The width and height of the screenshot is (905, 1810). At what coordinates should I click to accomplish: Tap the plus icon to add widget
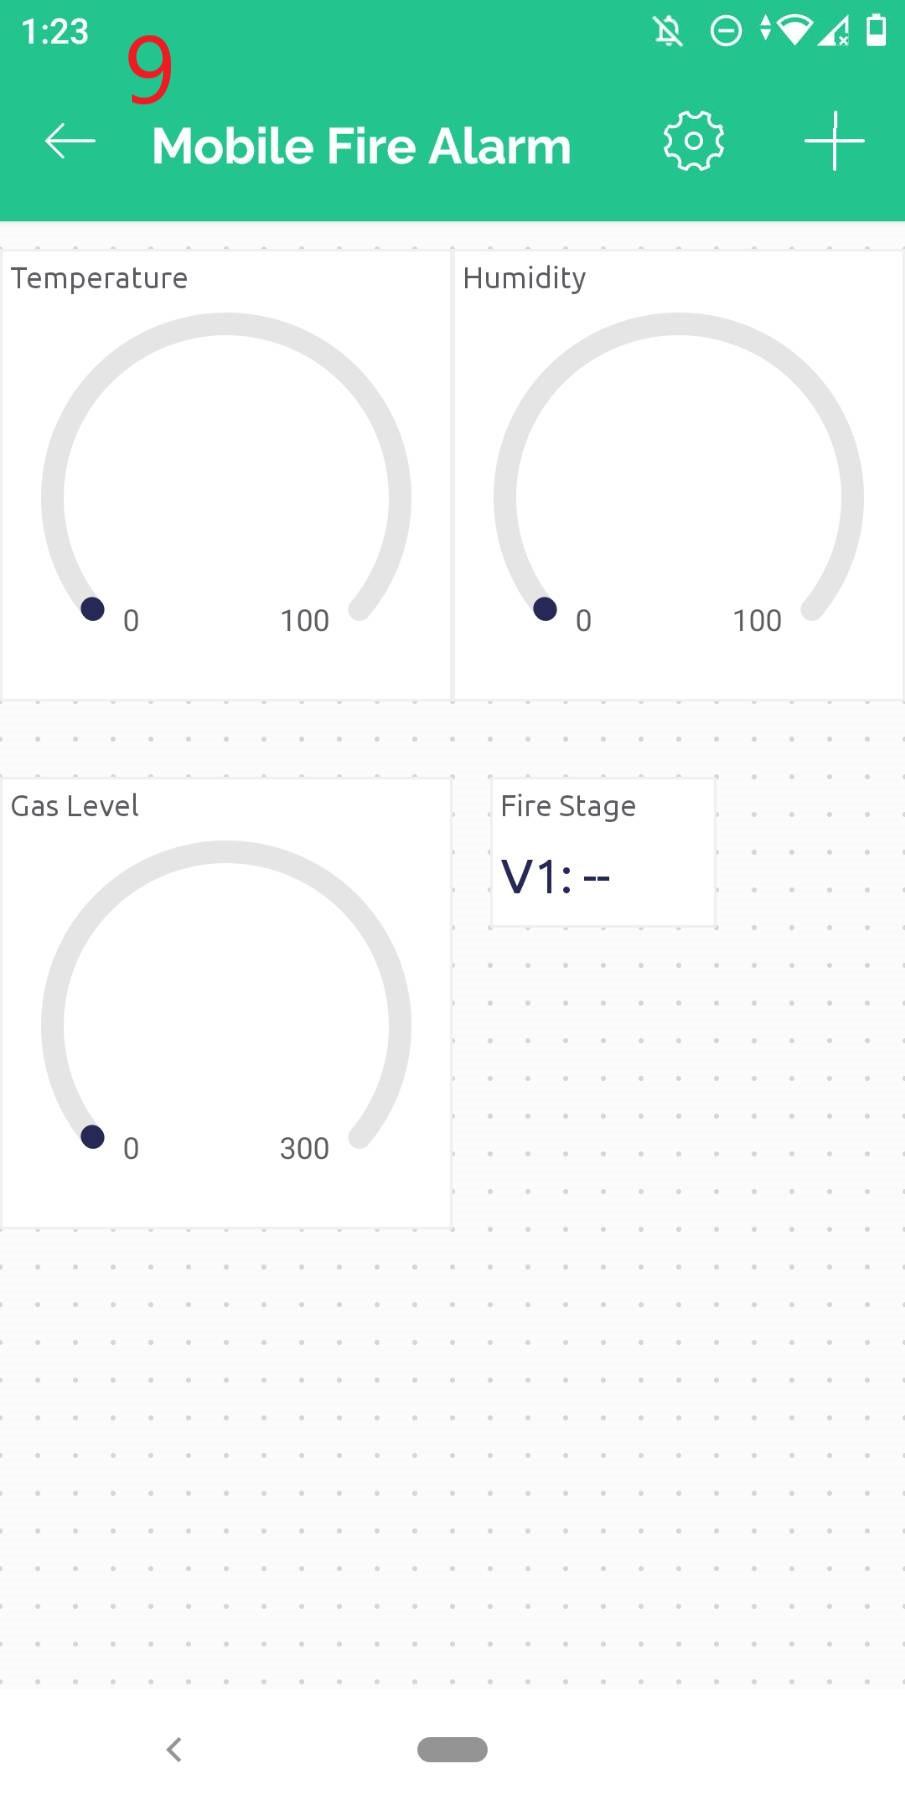pyautogui.click(x=834, y=141)
